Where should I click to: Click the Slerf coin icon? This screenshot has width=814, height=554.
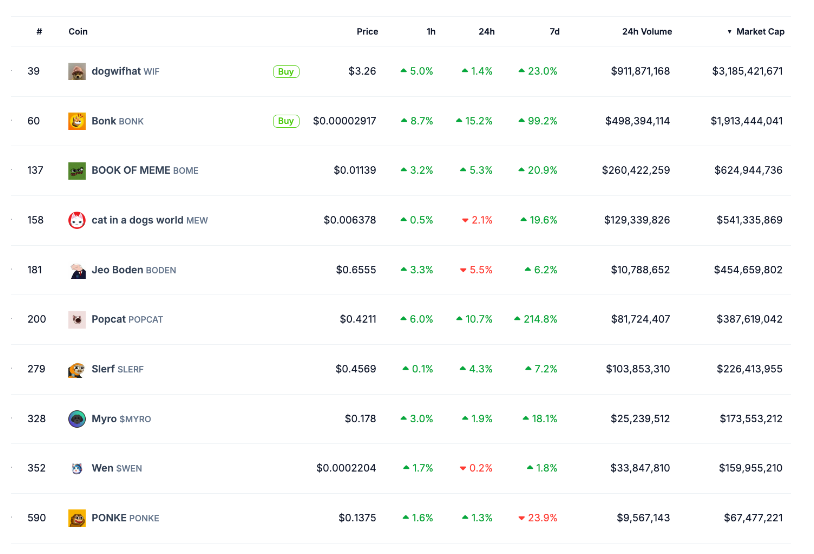point(77,369)
